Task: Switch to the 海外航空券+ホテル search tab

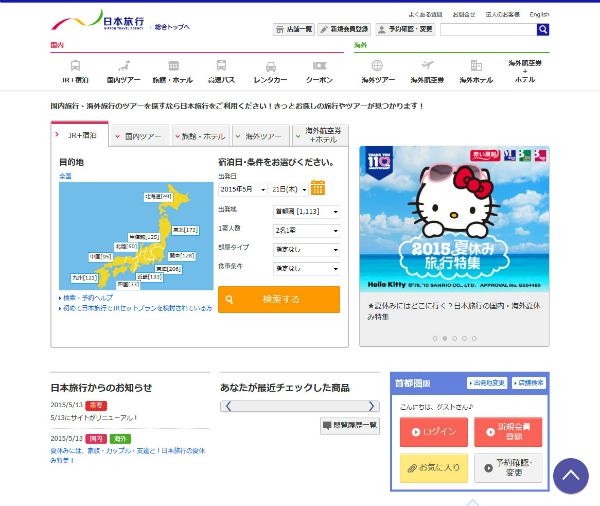Action: pyautogui.click(x=320, y=135)
